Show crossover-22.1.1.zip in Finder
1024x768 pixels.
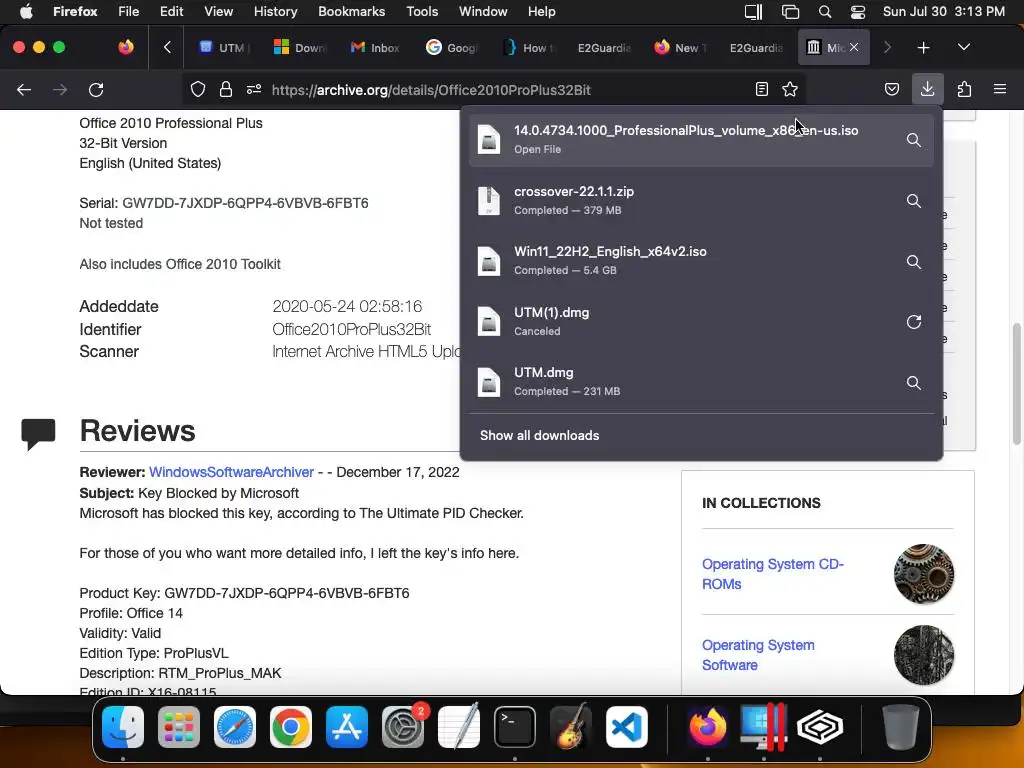(914, 200)
